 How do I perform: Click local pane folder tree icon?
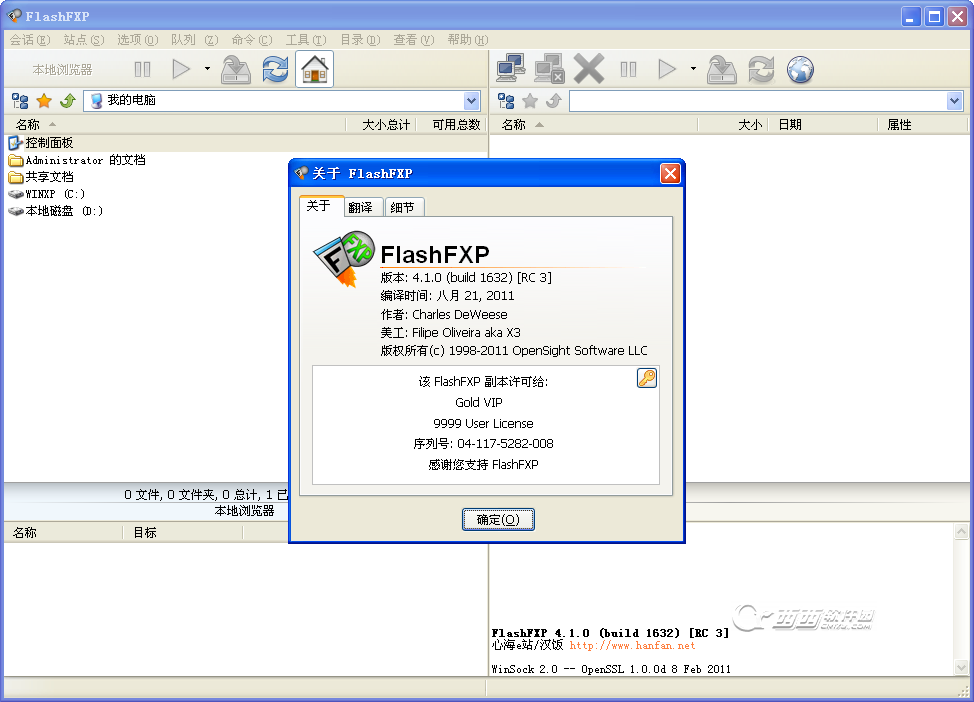pyautogui.click(x=20, y=101)
